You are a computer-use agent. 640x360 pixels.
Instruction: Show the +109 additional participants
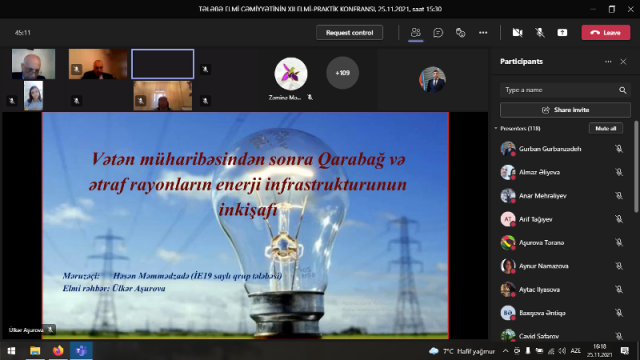[342, 73]
